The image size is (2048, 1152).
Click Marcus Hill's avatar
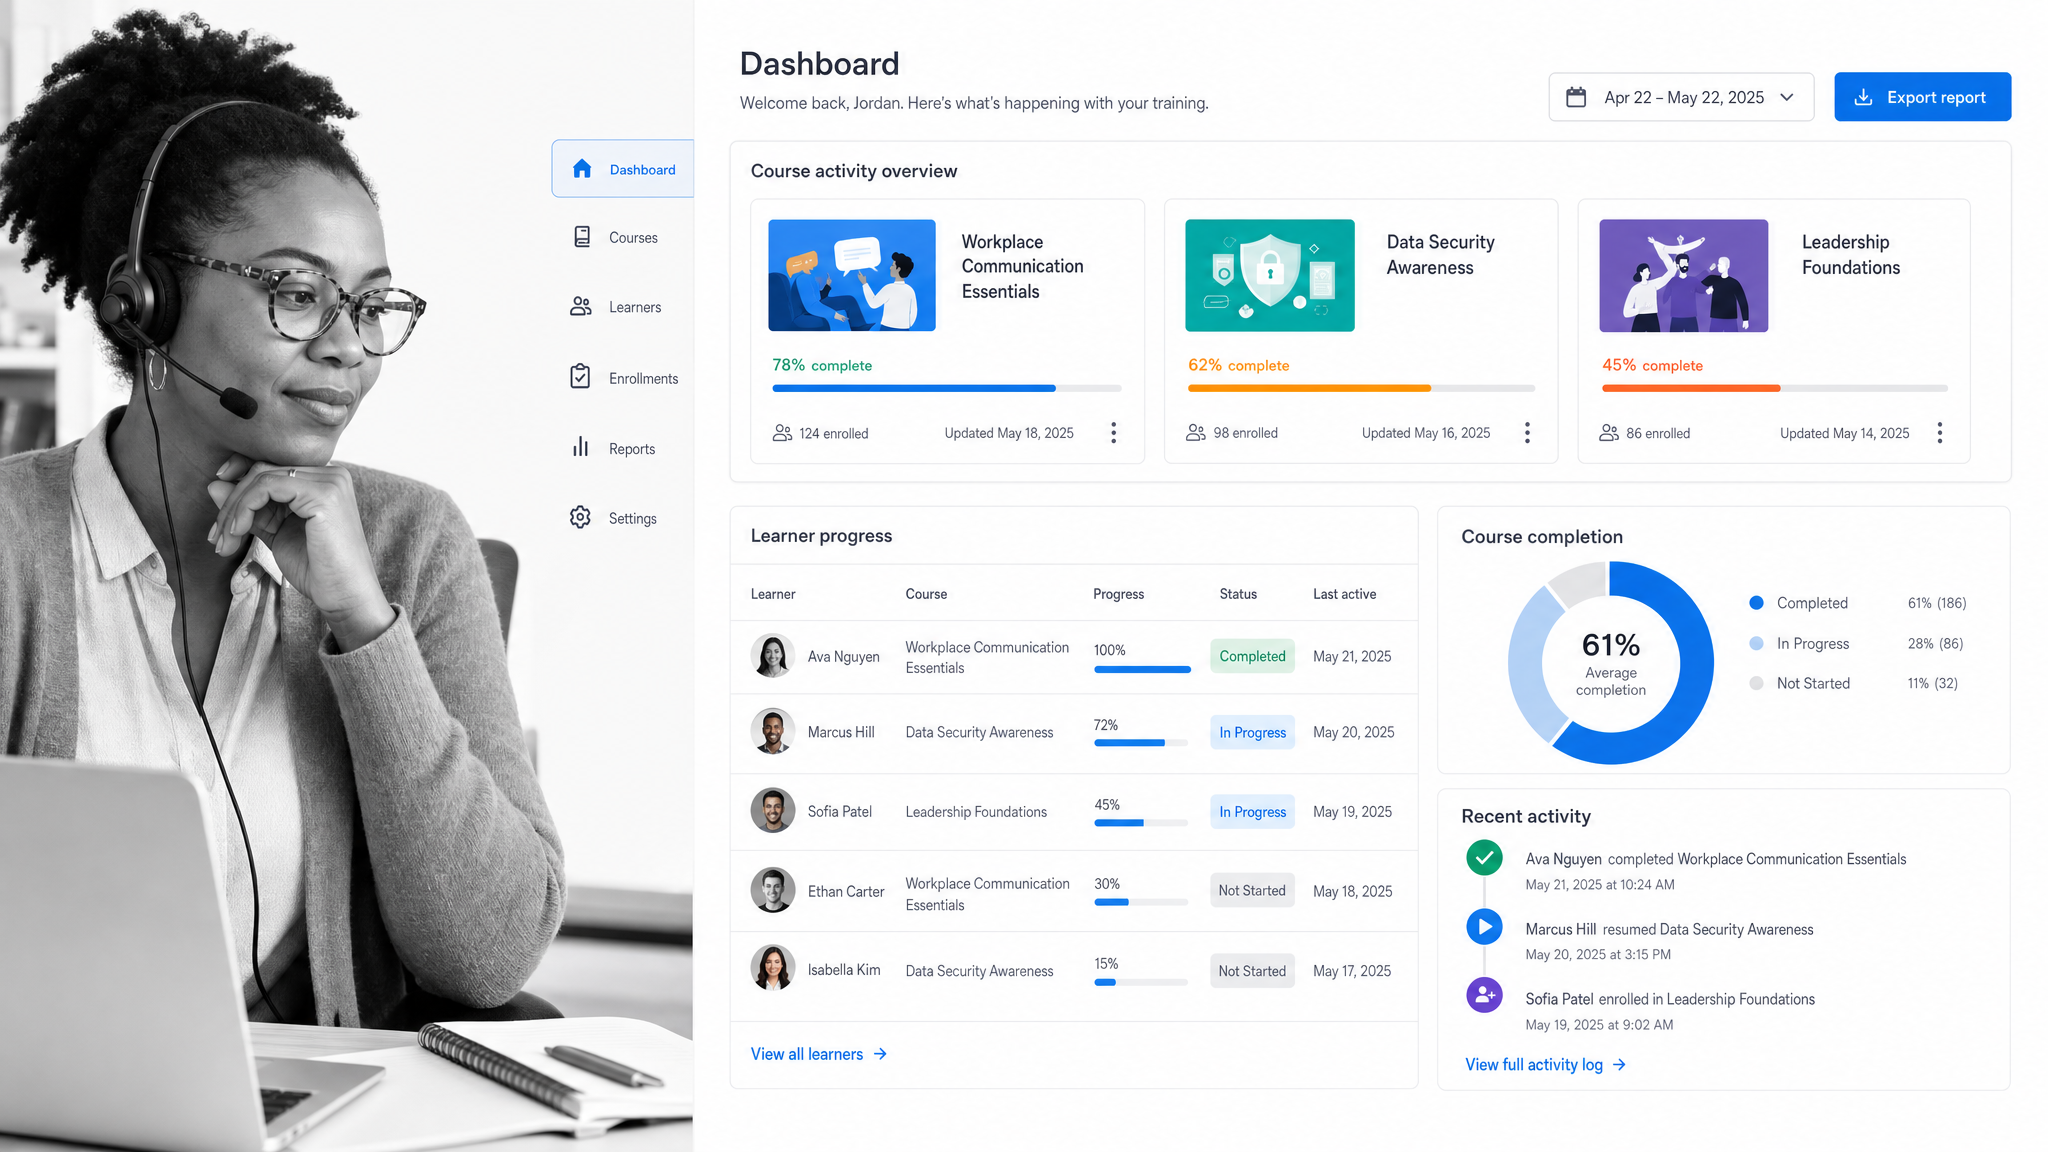coord(772,731)
